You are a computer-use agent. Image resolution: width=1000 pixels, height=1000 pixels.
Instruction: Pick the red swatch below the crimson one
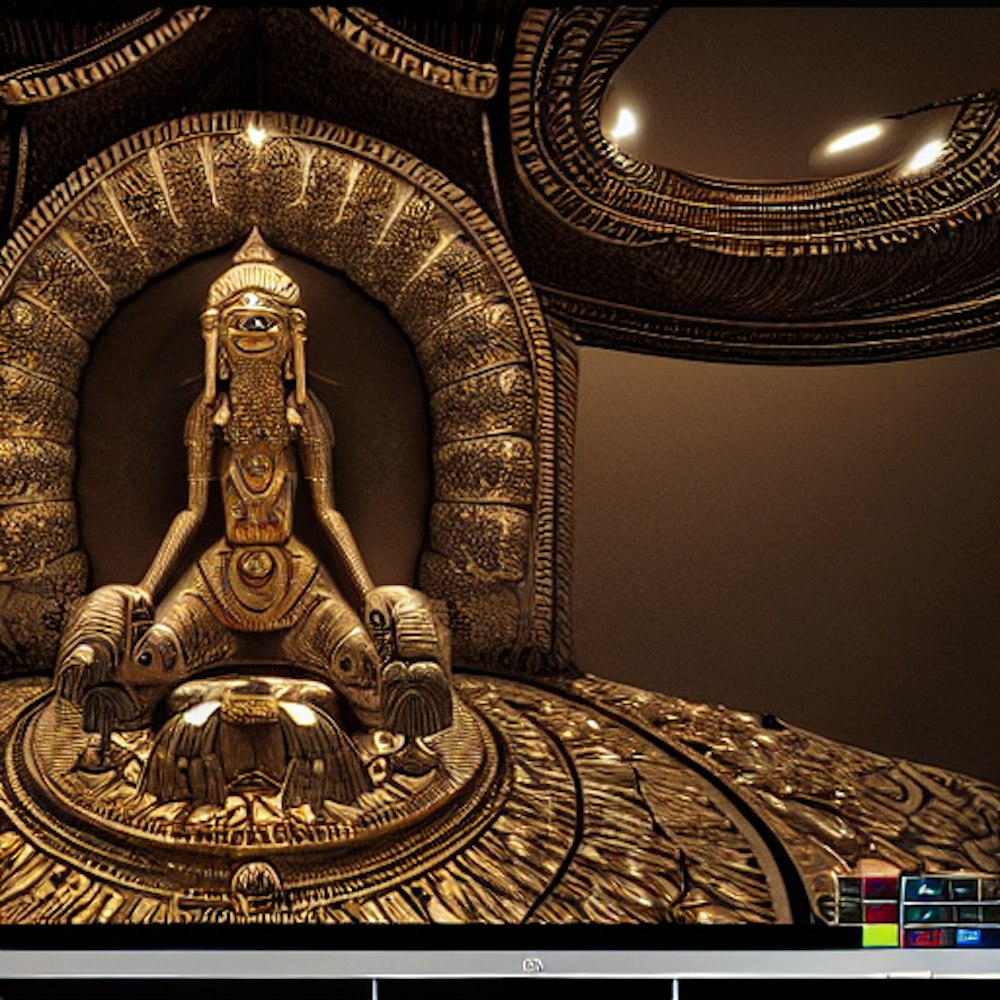coord(881,913)
